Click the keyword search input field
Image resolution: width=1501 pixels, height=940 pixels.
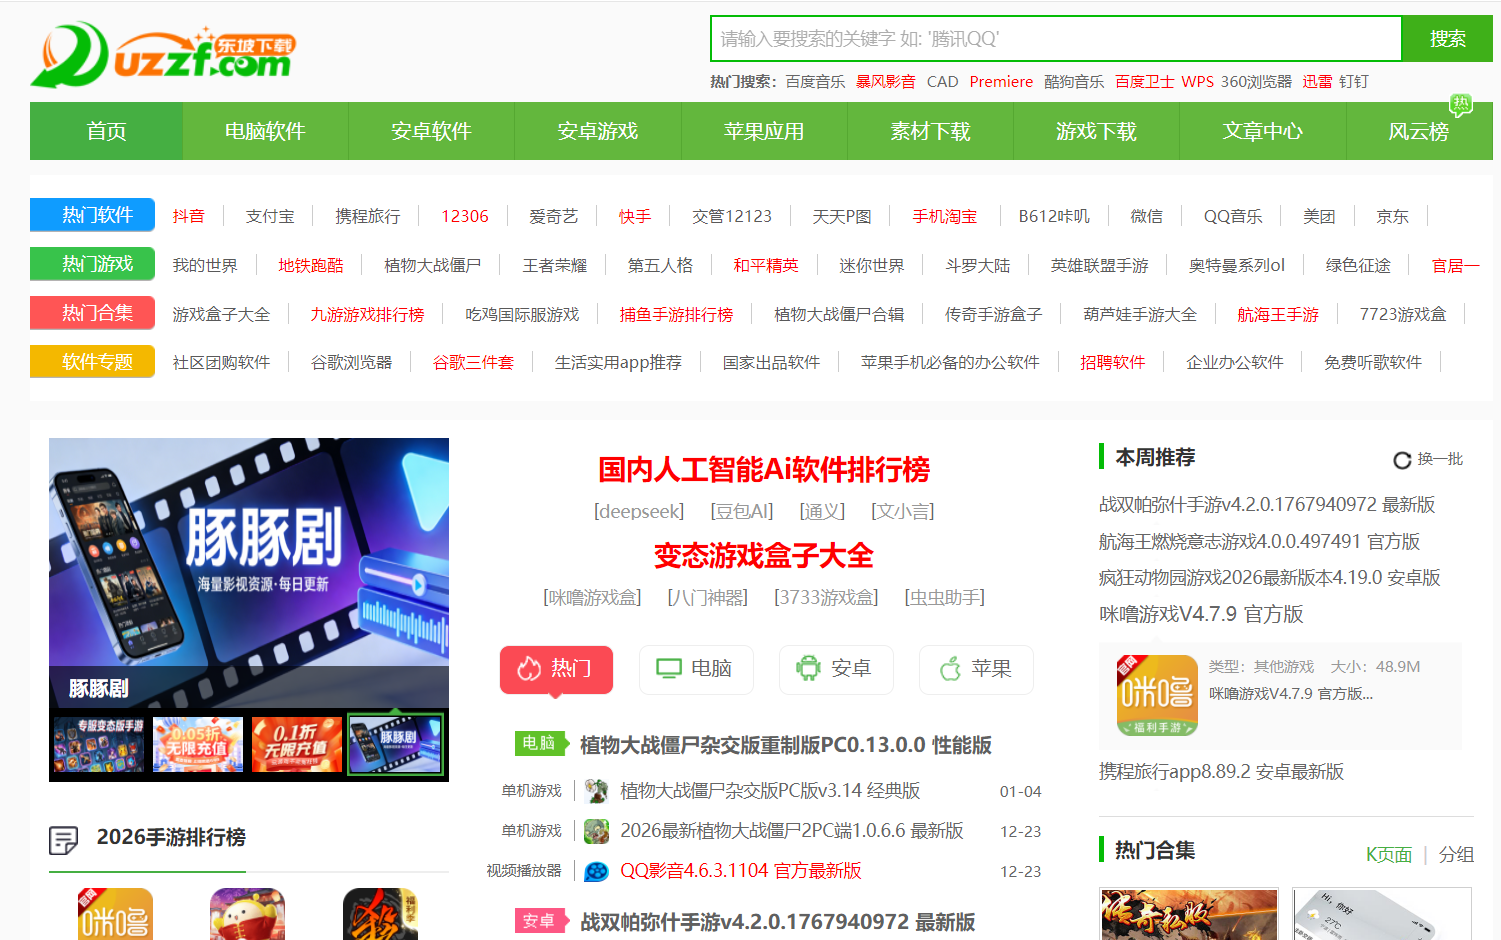pos(1056,39)
